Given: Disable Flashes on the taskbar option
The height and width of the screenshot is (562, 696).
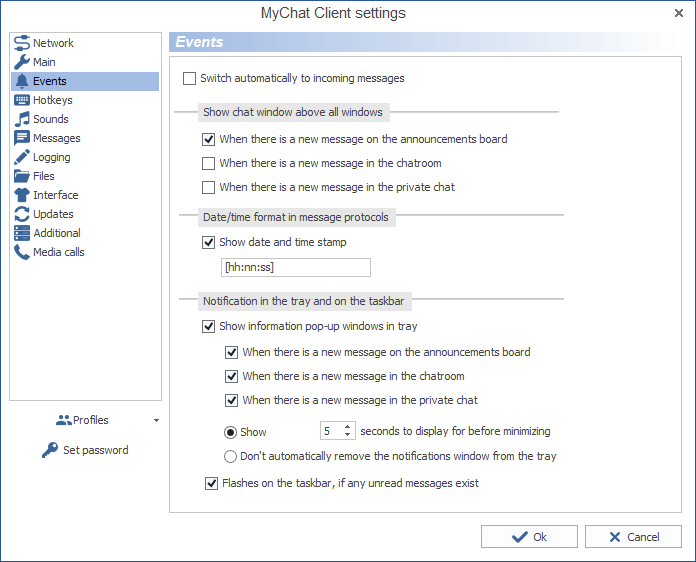Looking at the screenshot, I should point(211,483).
